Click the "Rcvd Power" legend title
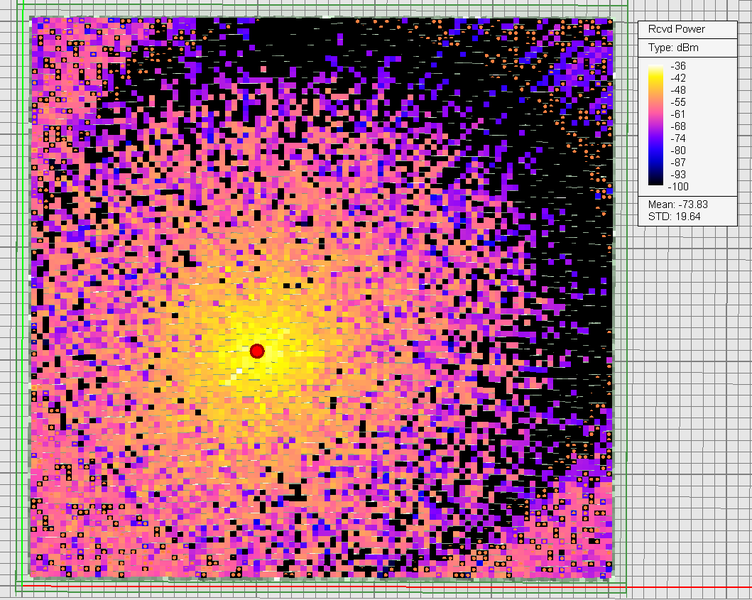Viewport: 752px width, 600px height. tap(676, 29)
